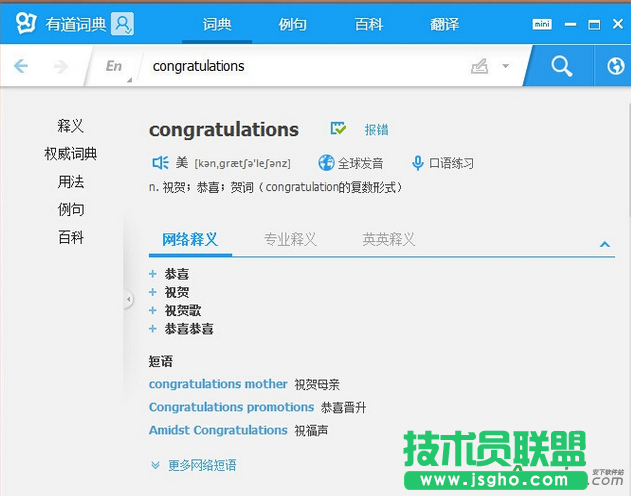
Task: Jump to 用法 in sidebar
Action: pos(70,182)
